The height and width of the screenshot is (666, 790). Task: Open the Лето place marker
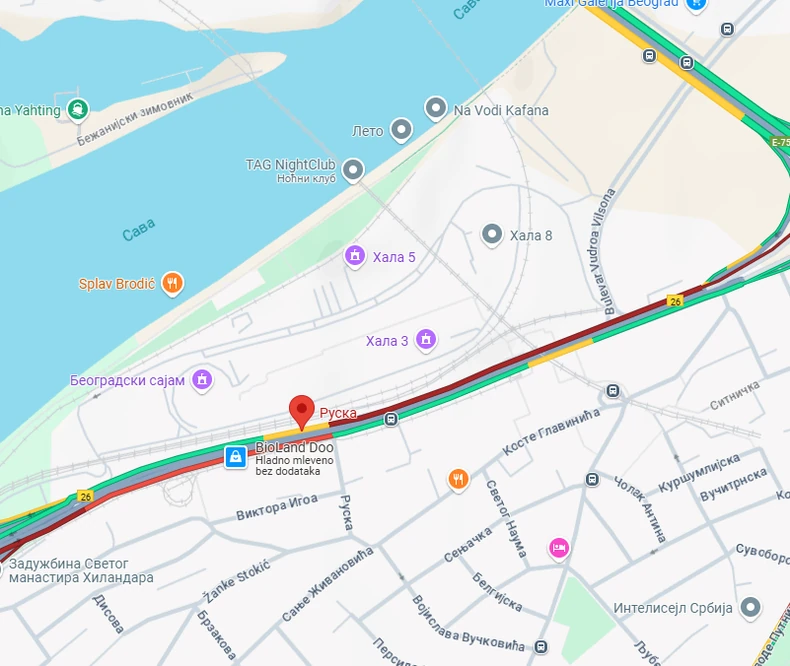click(x=401, y=130)
